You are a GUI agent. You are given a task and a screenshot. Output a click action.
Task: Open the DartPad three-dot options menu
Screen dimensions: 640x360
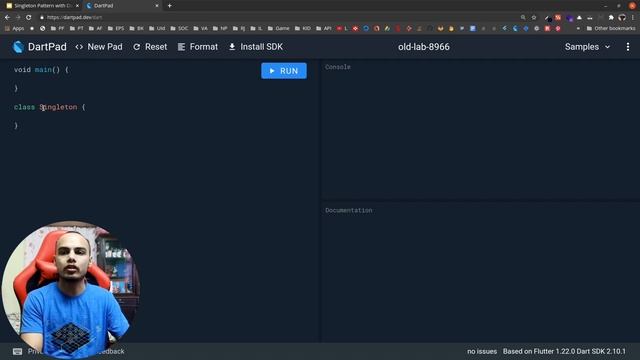point(628,47)
